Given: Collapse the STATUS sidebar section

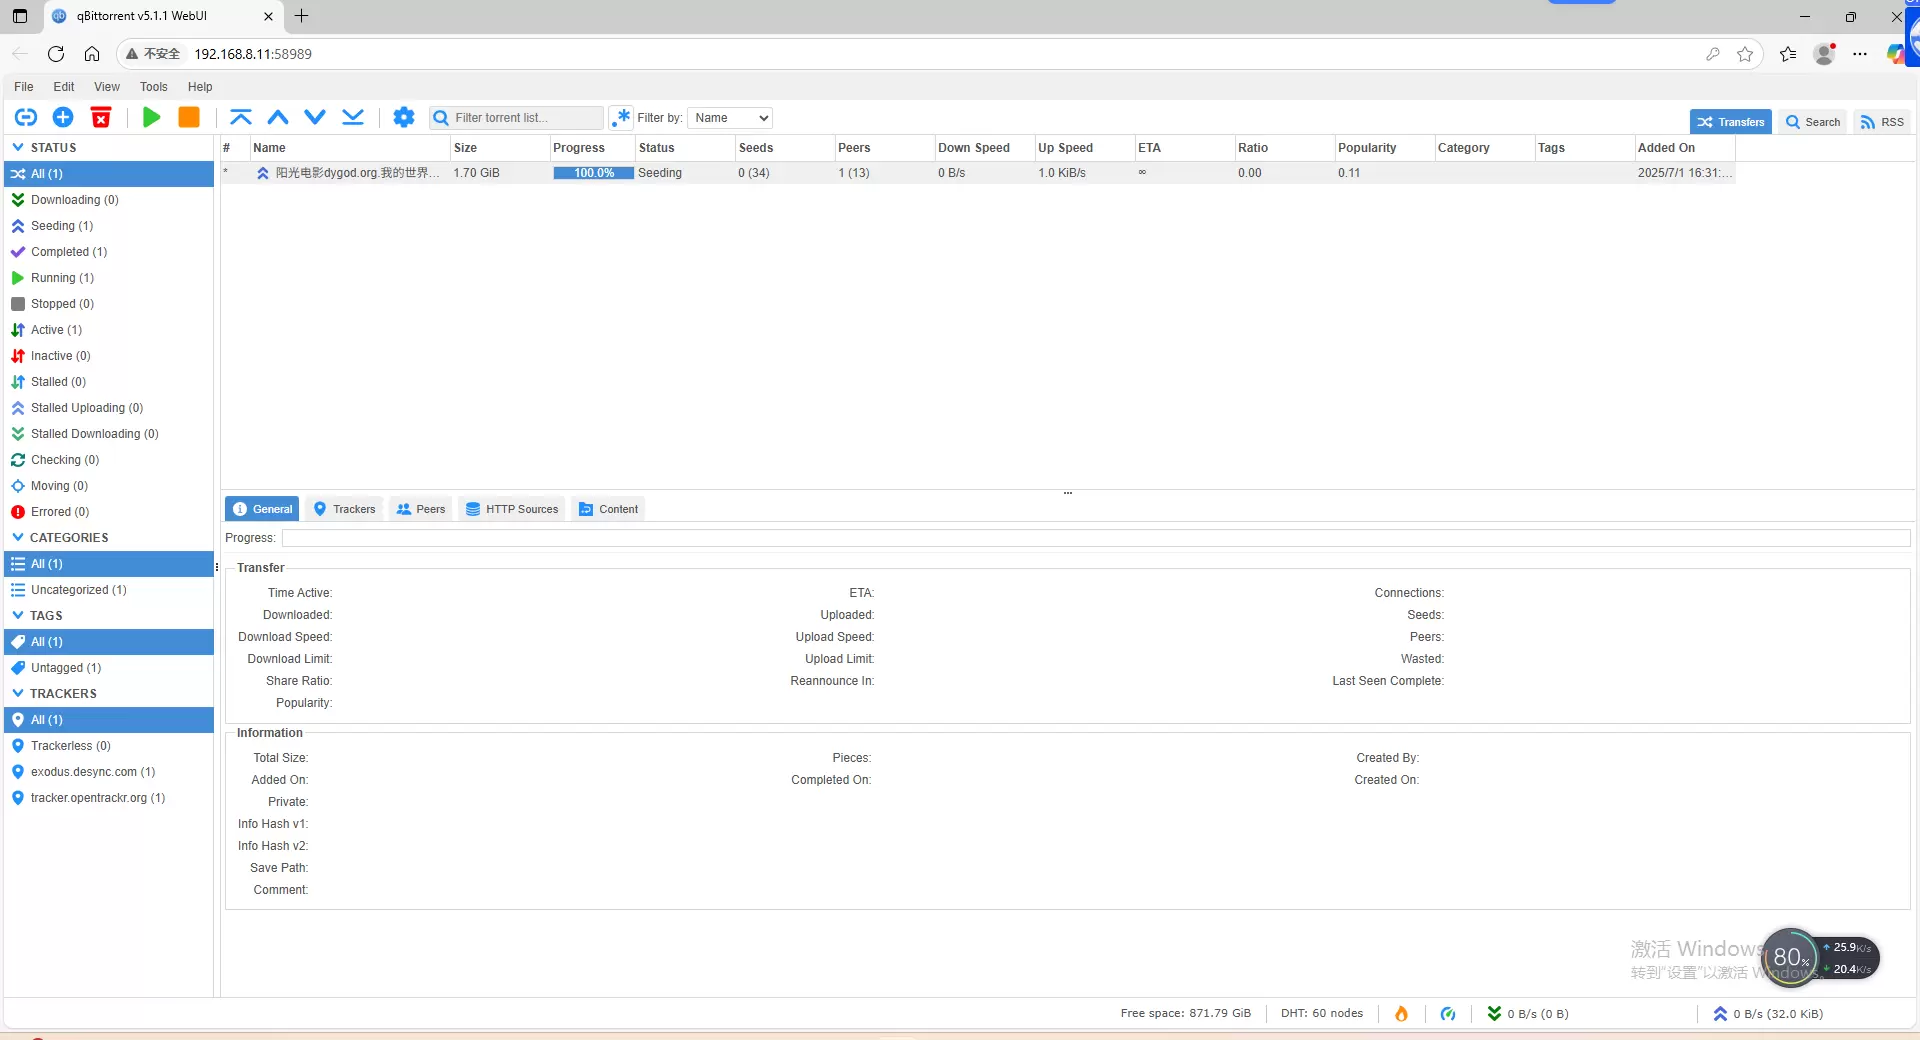Looking at the screenshot, I should point(18,148).
